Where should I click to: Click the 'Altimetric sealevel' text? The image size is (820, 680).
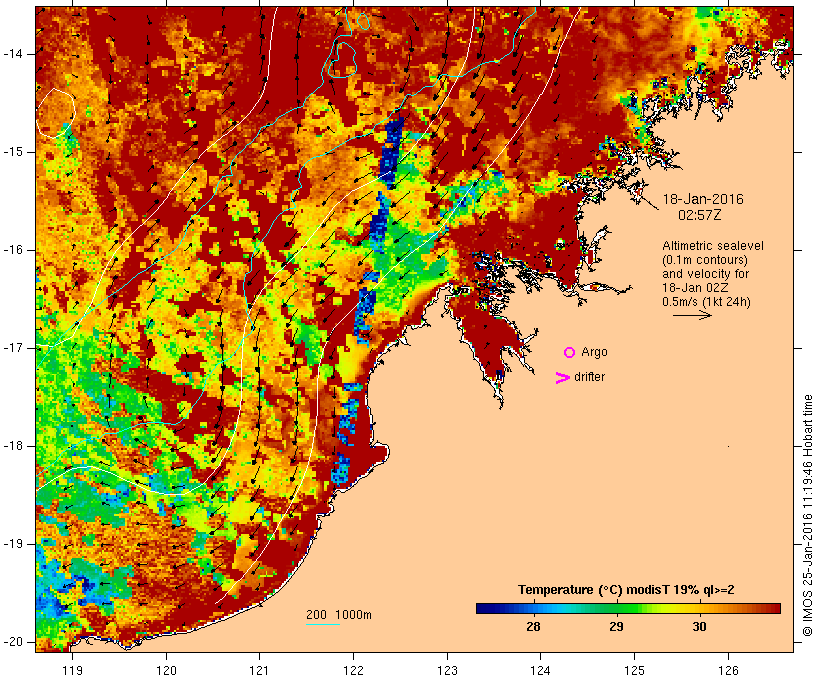point(713,246)
